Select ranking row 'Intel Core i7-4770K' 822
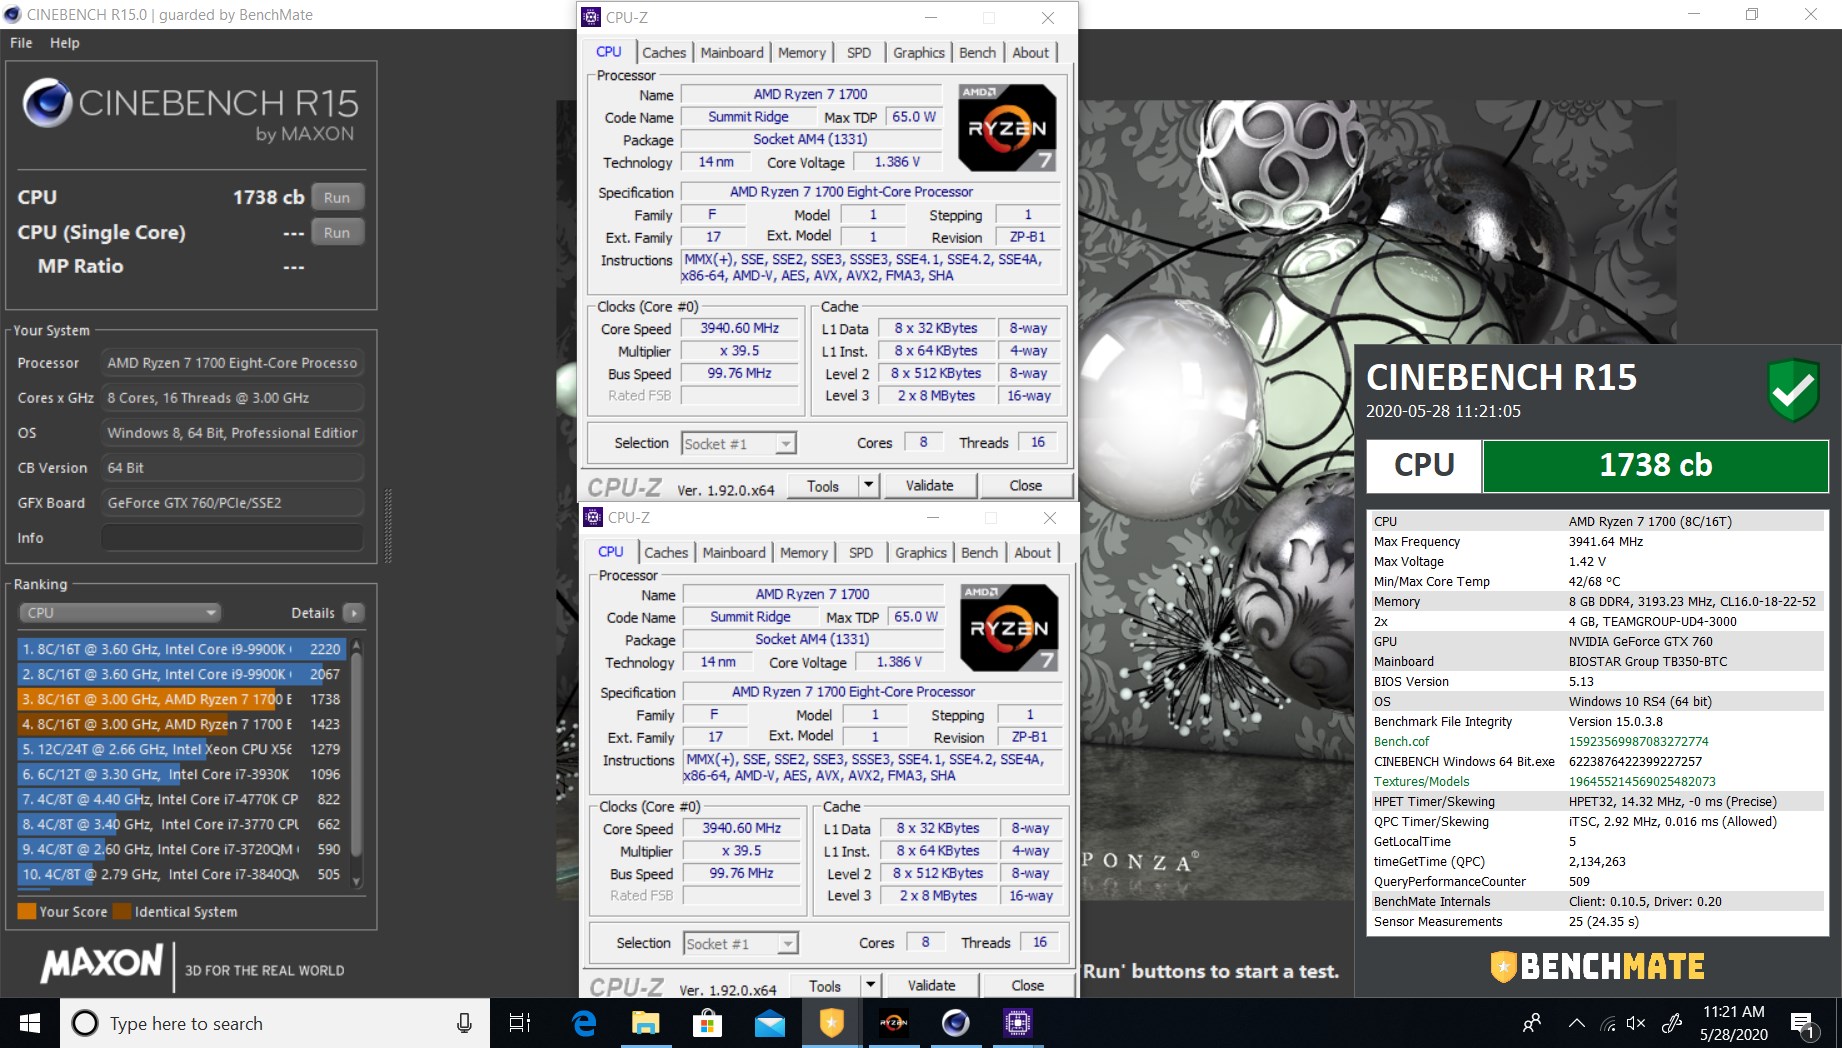 tap(181, 799)
